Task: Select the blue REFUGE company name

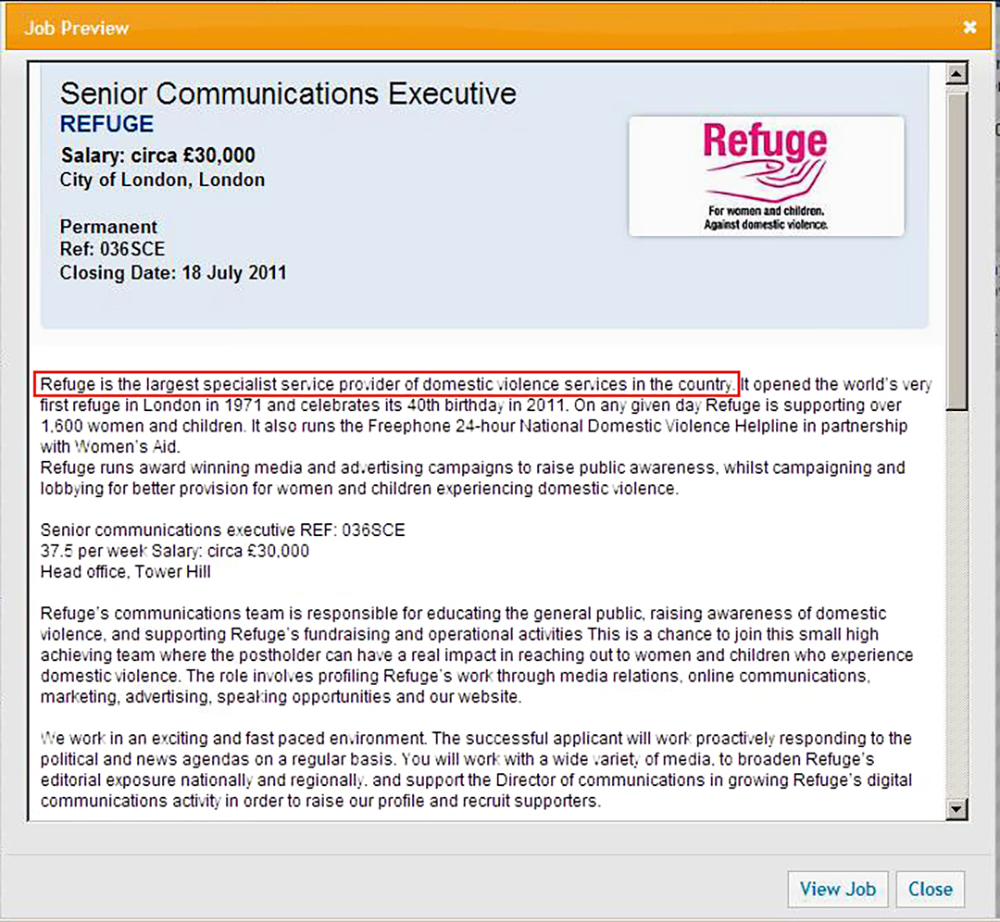Action: [x=107, y=125]
